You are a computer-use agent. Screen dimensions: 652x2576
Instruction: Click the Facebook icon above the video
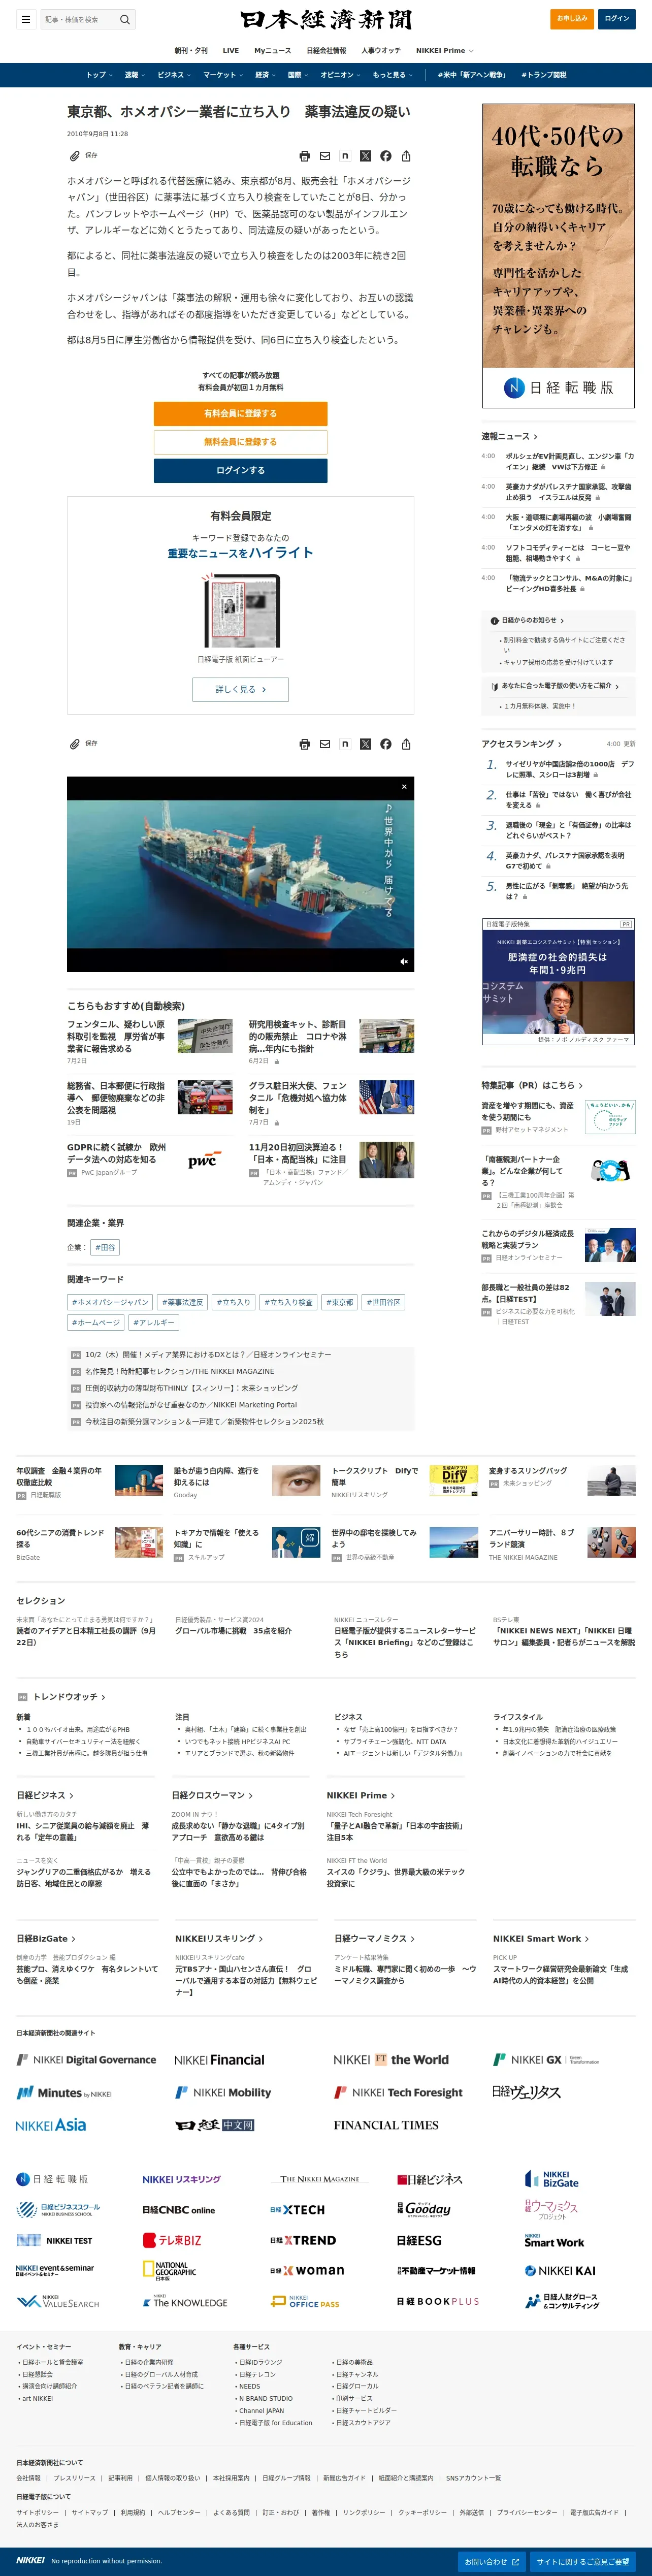coord(386,744)
